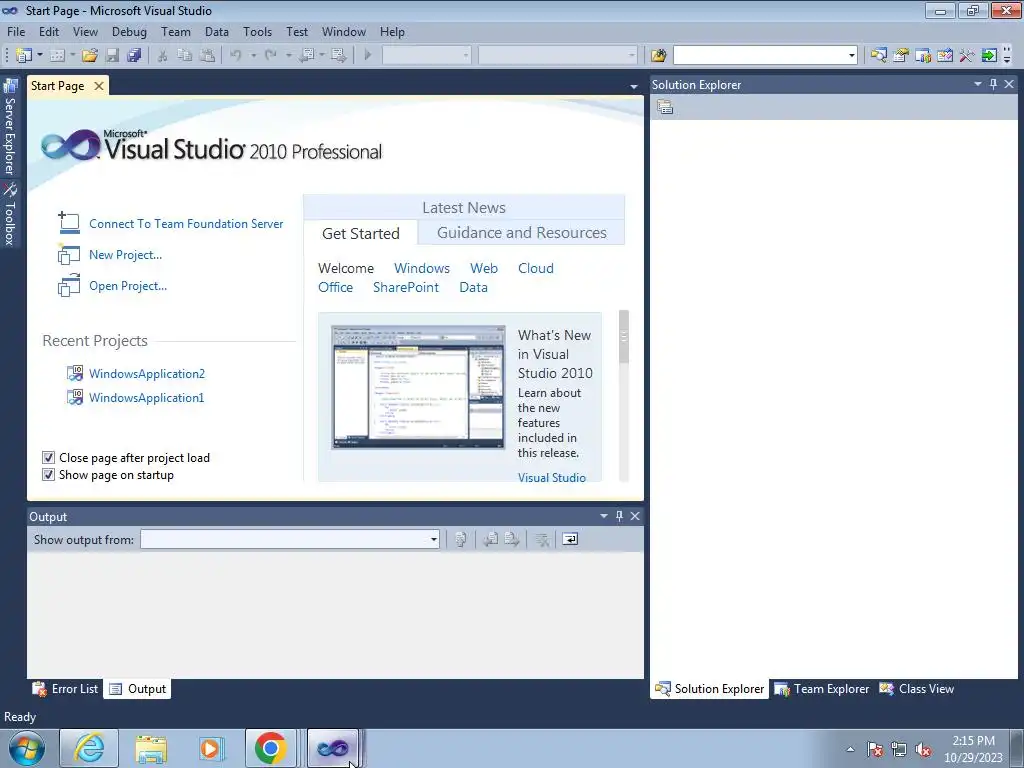Viewport: 1024px width, 768px height.
Task: Click the Open Project... link
Action: [x=128, y=286]
